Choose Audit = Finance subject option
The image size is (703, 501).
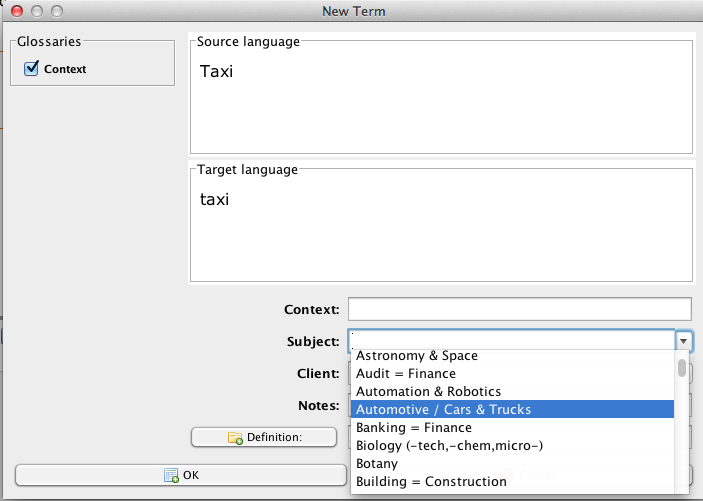[406, 374]
